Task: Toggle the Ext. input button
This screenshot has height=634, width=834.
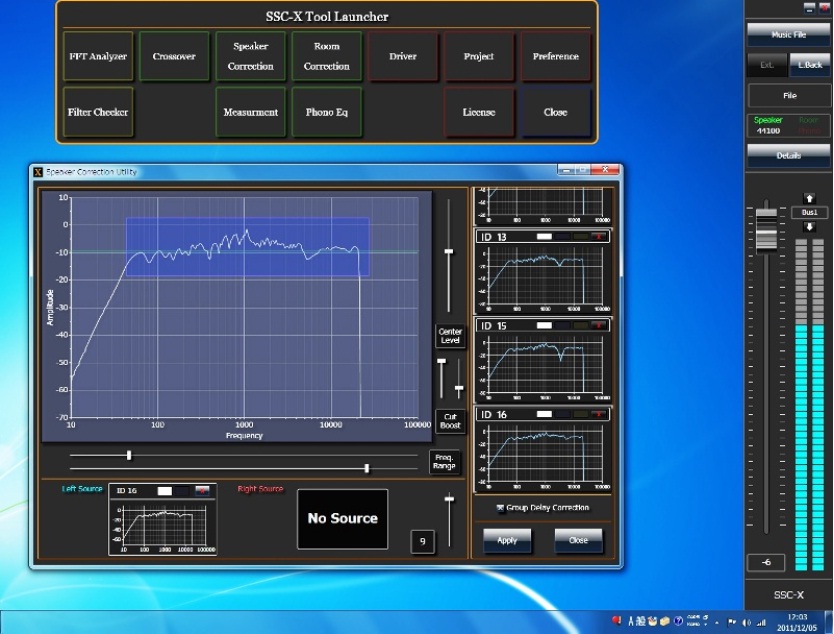Action: (x=767, y=65)
